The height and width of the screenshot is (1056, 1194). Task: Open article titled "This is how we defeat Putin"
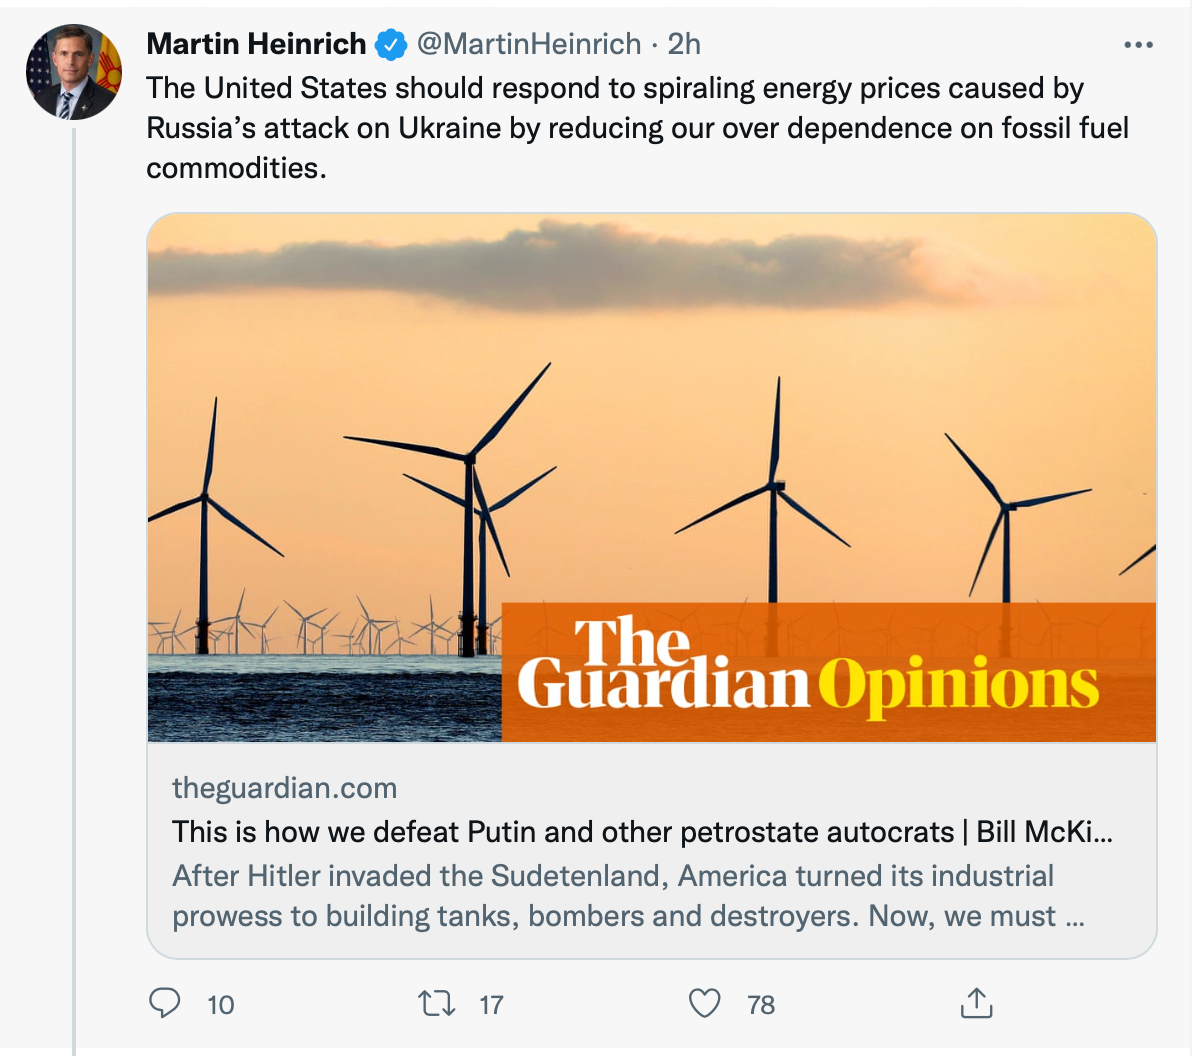click(640, 832)
